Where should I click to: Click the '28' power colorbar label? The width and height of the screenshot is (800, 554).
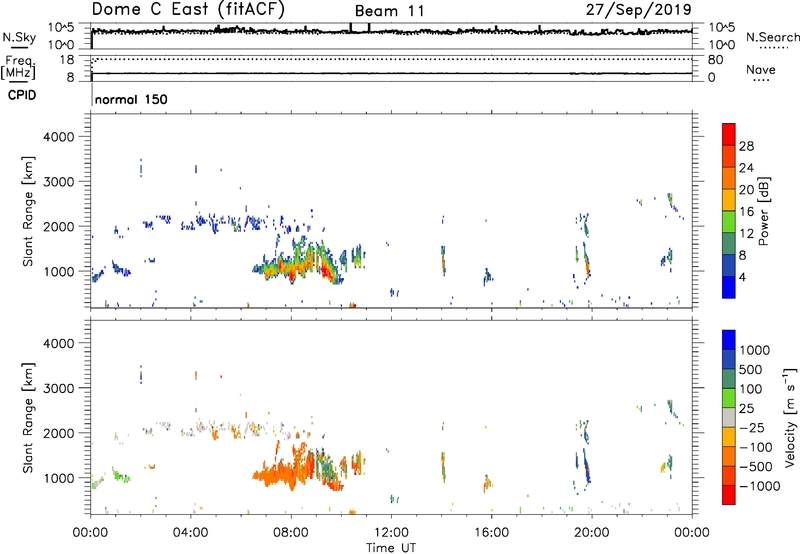click(x=746, y=146)
